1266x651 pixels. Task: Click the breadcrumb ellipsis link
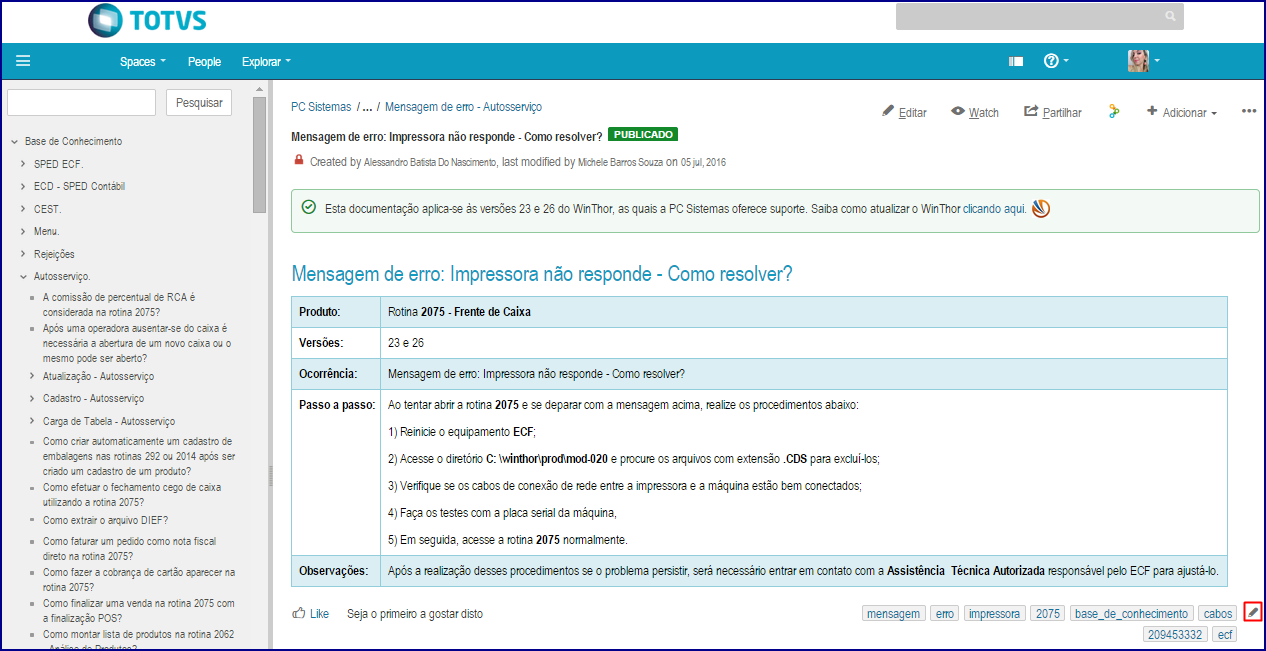[x=367, y=106]
